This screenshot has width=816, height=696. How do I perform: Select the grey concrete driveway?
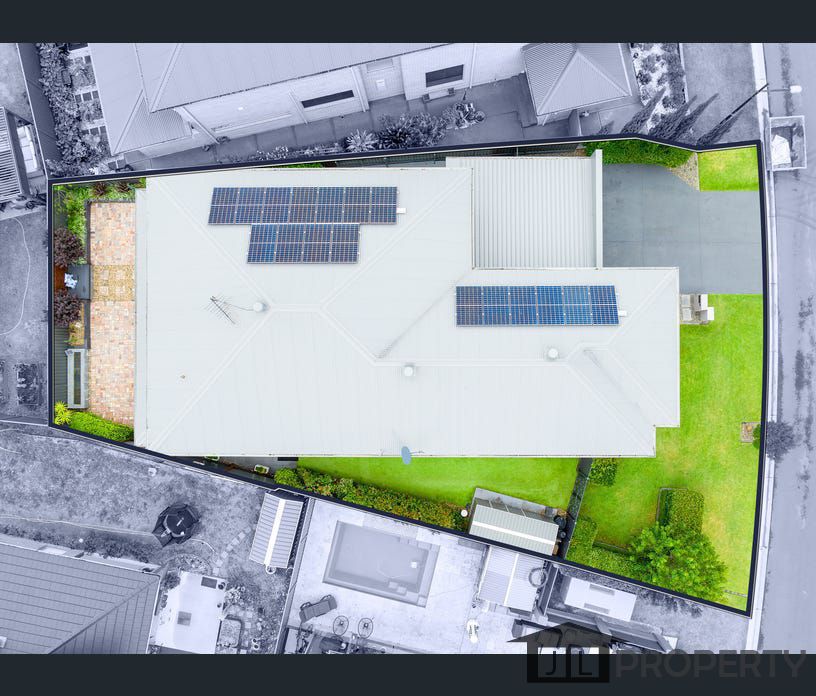(680, 228)
